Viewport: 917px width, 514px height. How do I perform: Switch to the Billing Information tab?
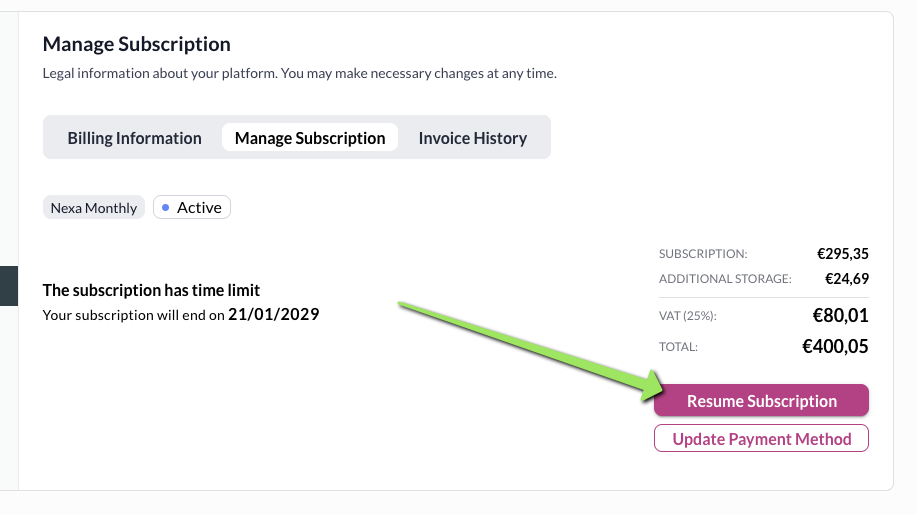pyautogui.click(x=134, y=138)
